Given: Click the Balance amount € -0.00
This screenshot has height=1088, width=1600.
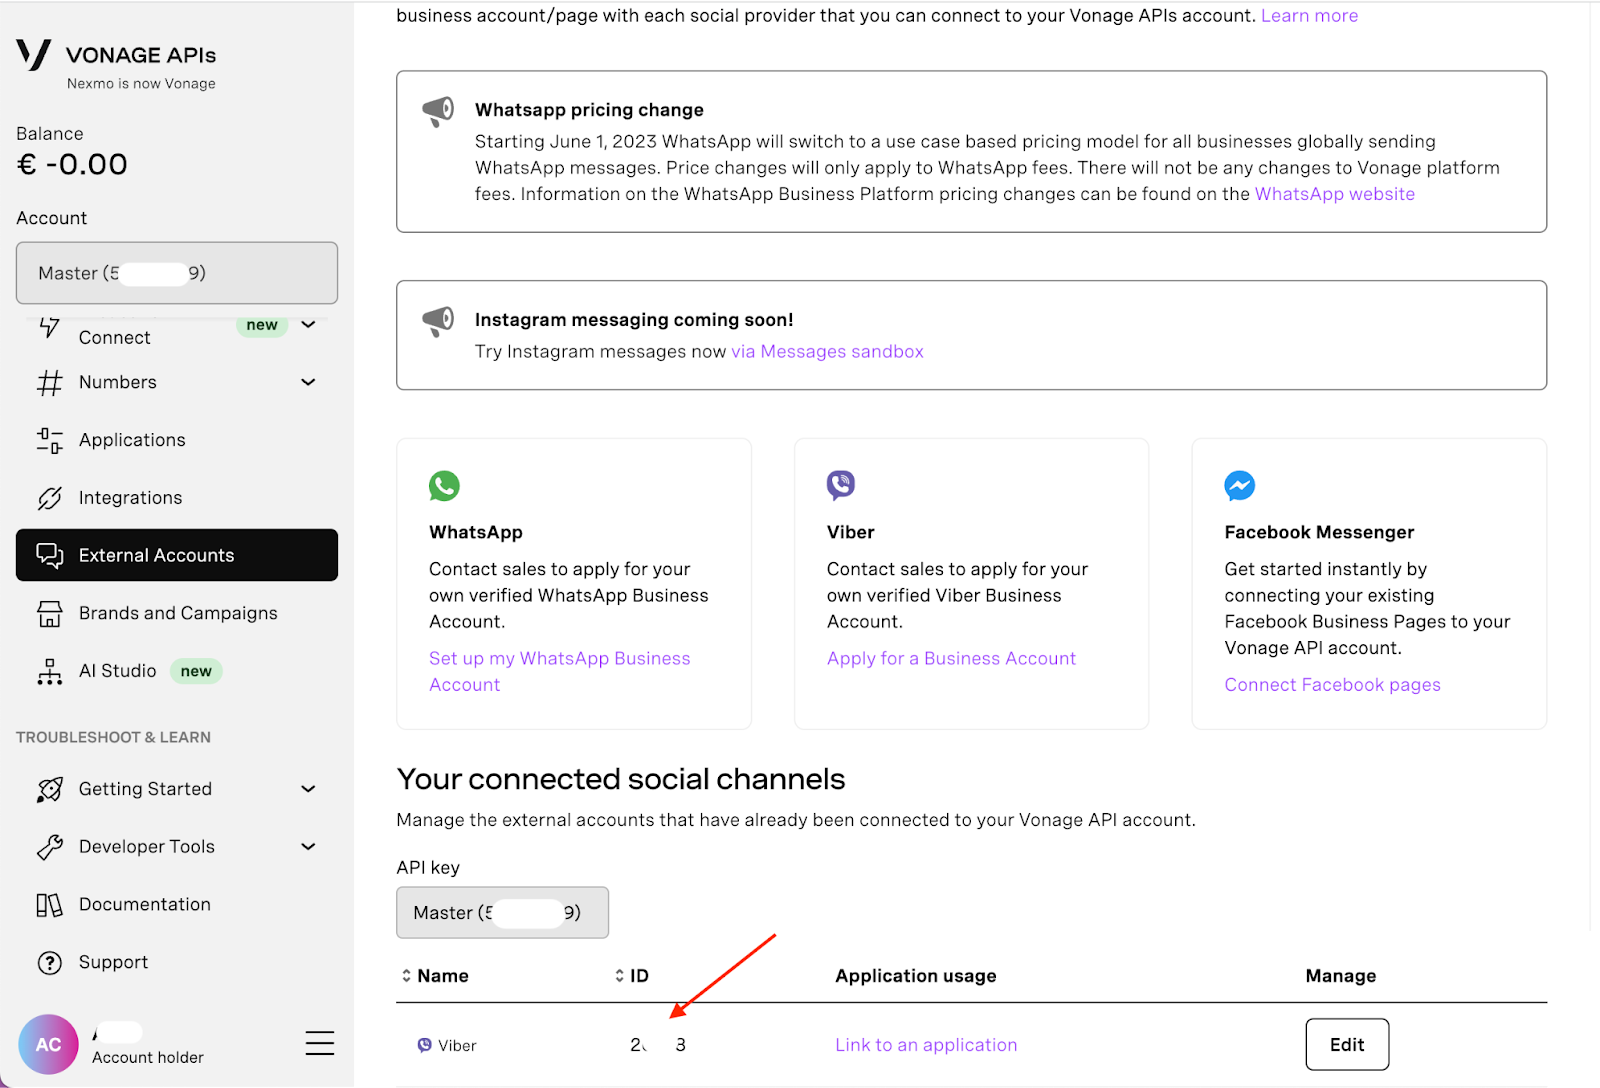Looking at the screenshot, I should click(x=73, y=164).
